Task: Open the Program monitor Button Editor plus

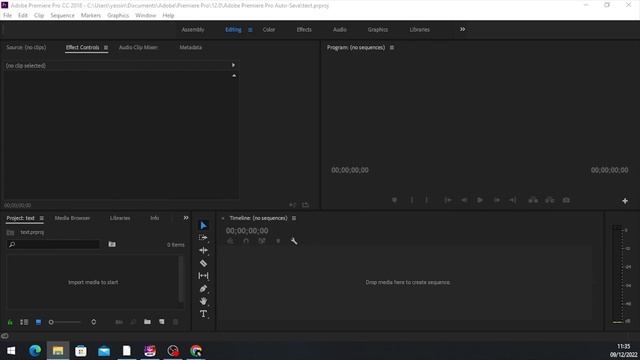Action: pos(625,201)
